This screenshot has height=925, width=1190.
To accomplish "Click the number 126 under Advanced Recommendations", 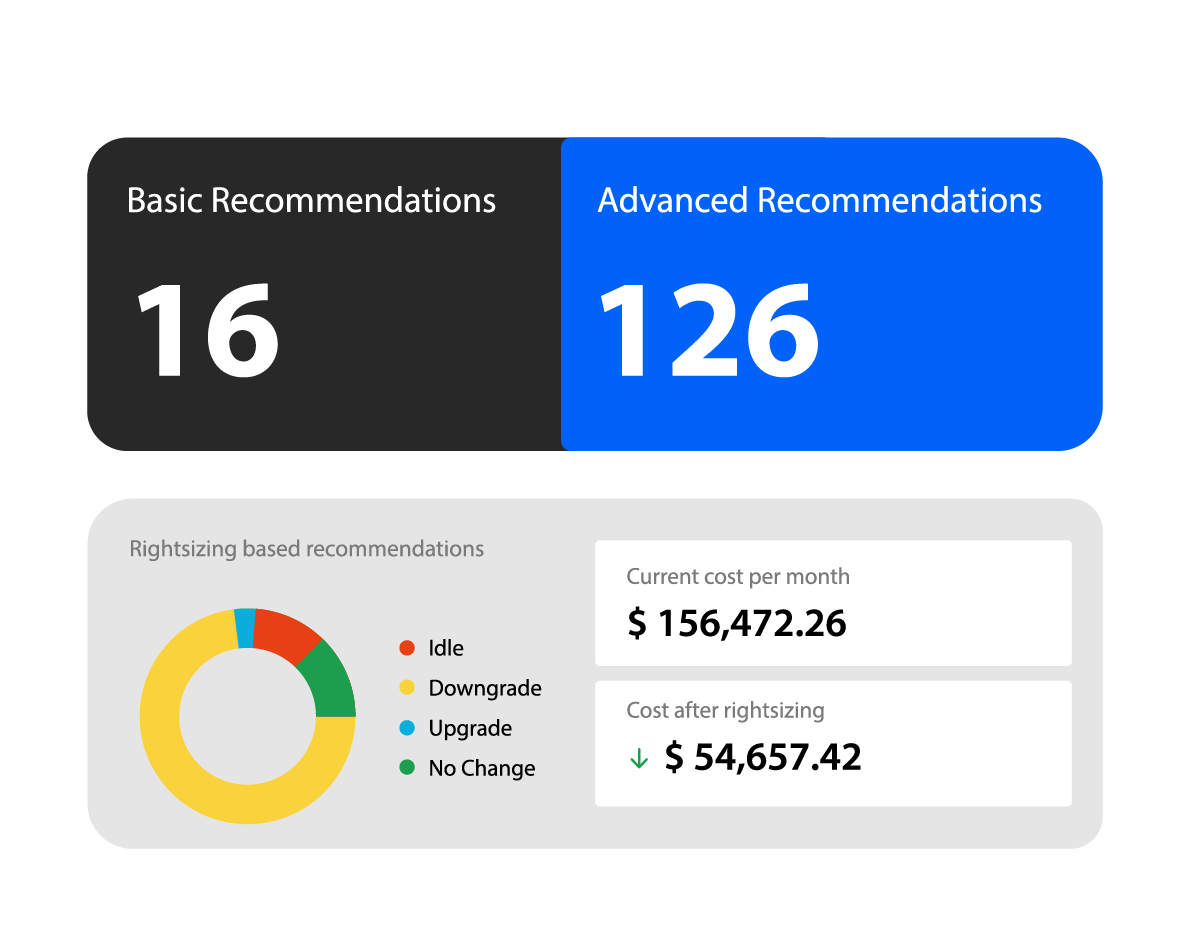I will click(708, 330).
